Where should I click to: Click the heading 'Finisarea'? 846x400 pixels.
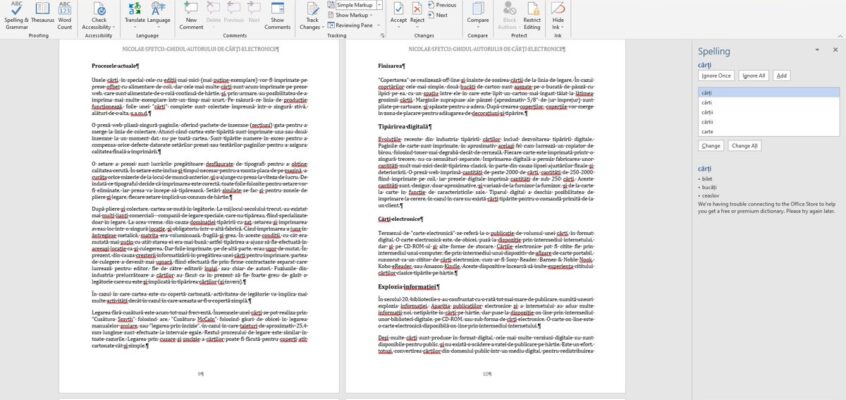(x=391, y=66)
